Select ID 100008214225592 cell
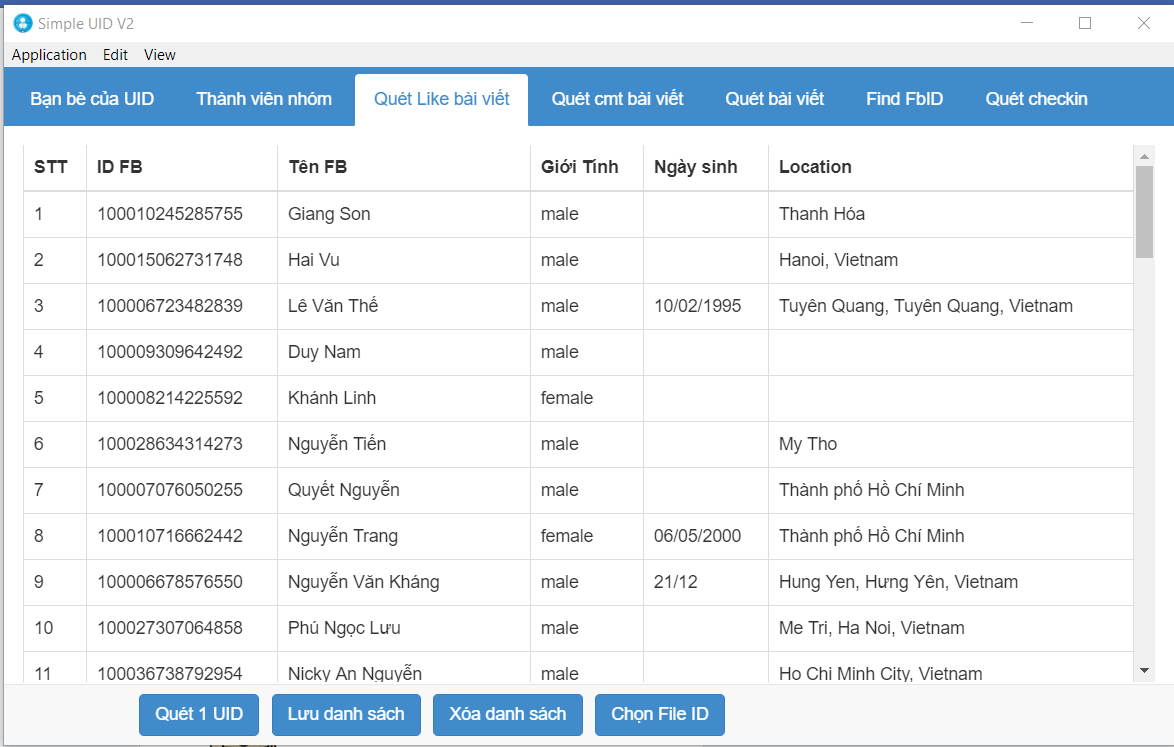The image size is (1174, 747). pos(182,399)
